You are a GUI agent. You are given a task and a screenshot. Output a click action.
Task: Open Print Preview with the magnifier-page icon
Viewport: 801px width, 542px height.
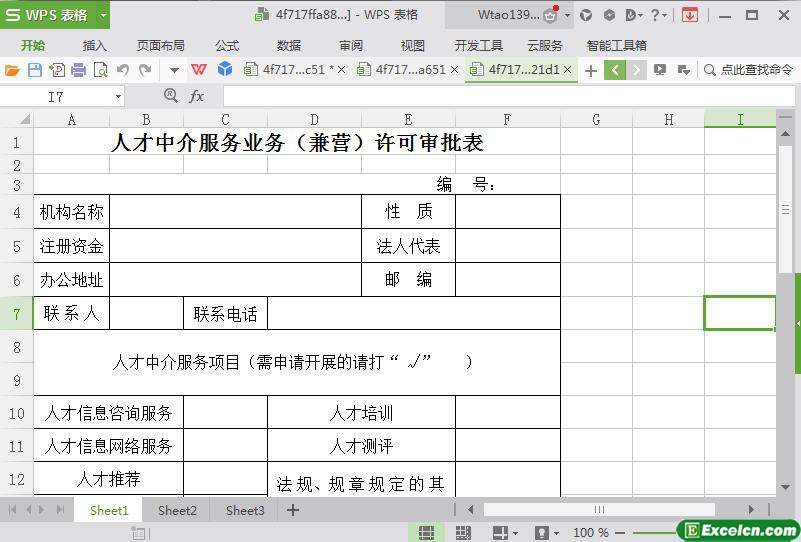(101, 70)
